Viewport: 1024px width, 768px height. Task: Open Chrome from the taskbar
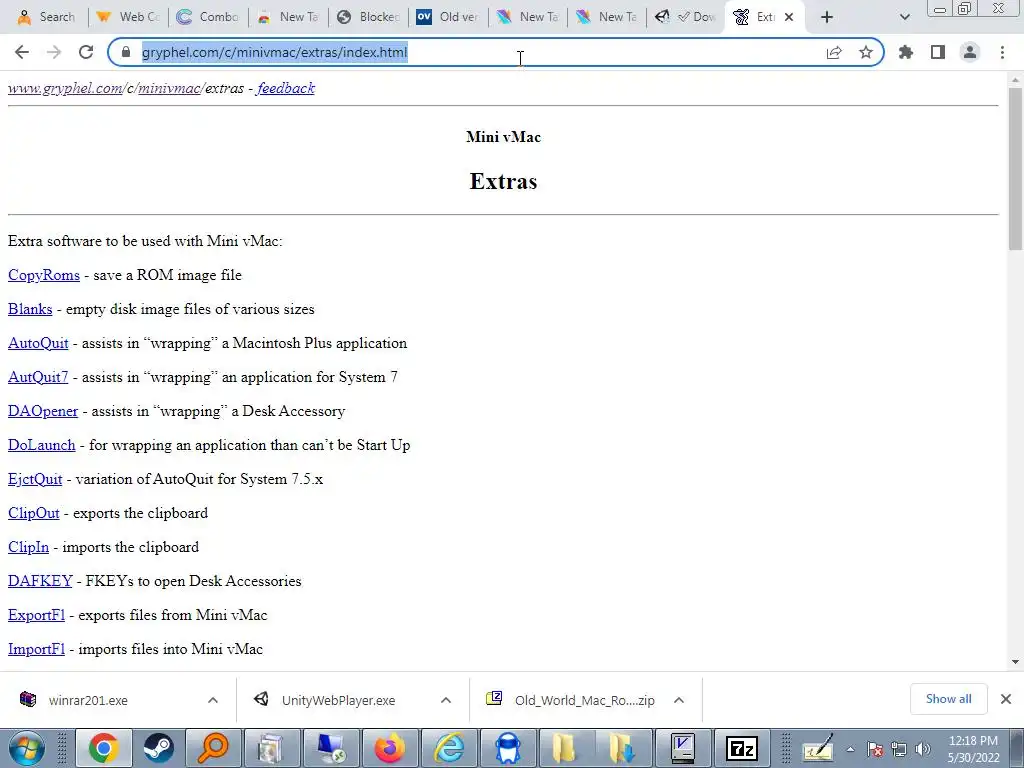tap(104, 748)
